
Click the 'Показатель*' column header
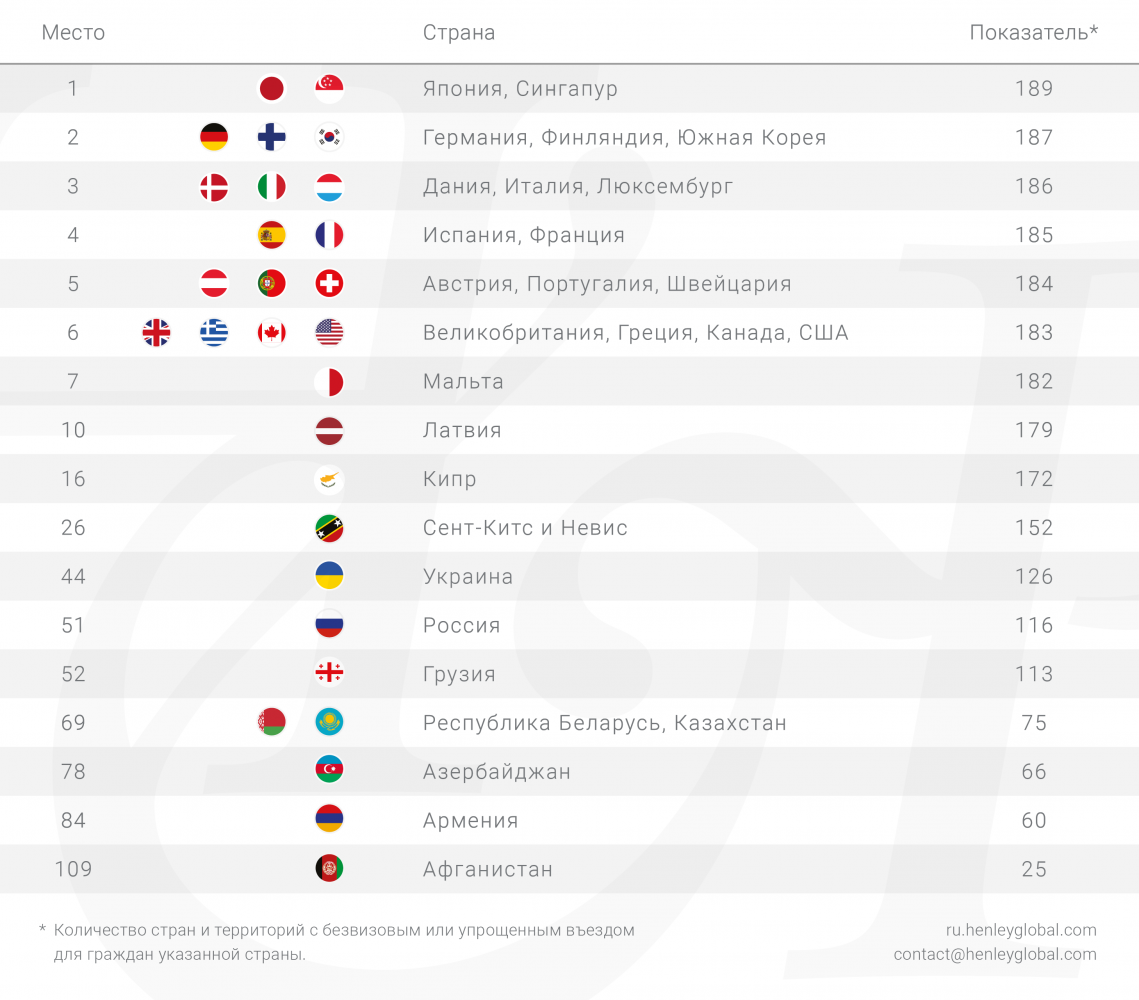pyautogui.click(x=1034, y=33)
